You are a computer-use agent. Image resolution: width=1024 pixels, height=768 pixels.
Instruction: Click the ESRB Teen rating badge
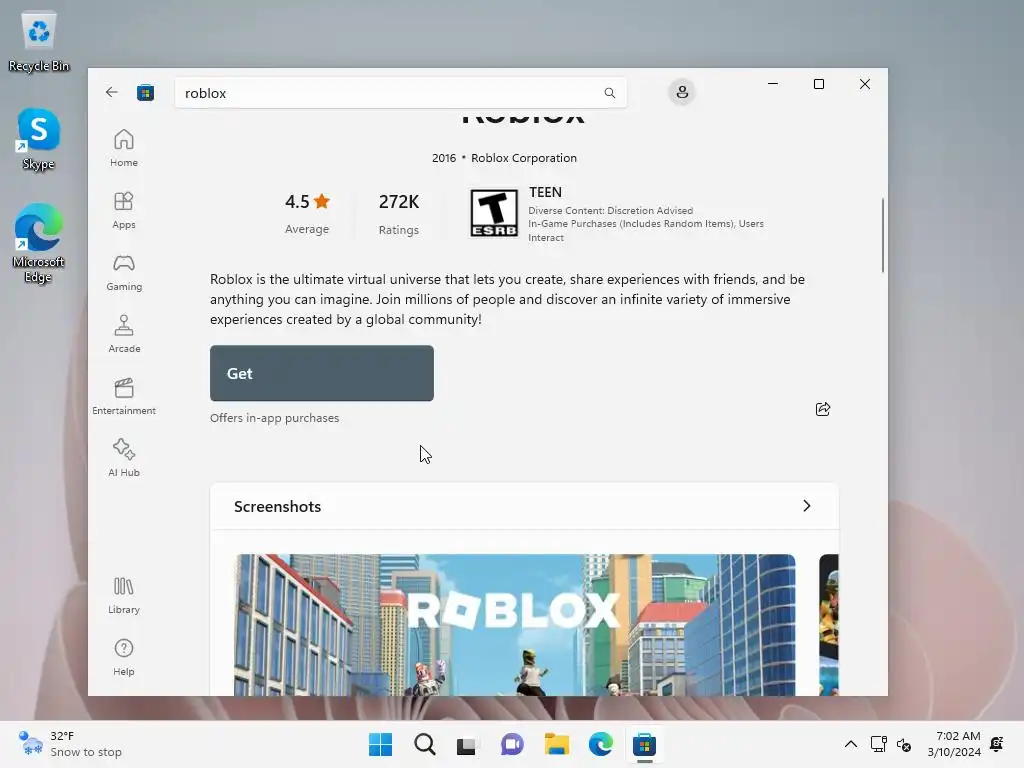[x=494, y=213]
